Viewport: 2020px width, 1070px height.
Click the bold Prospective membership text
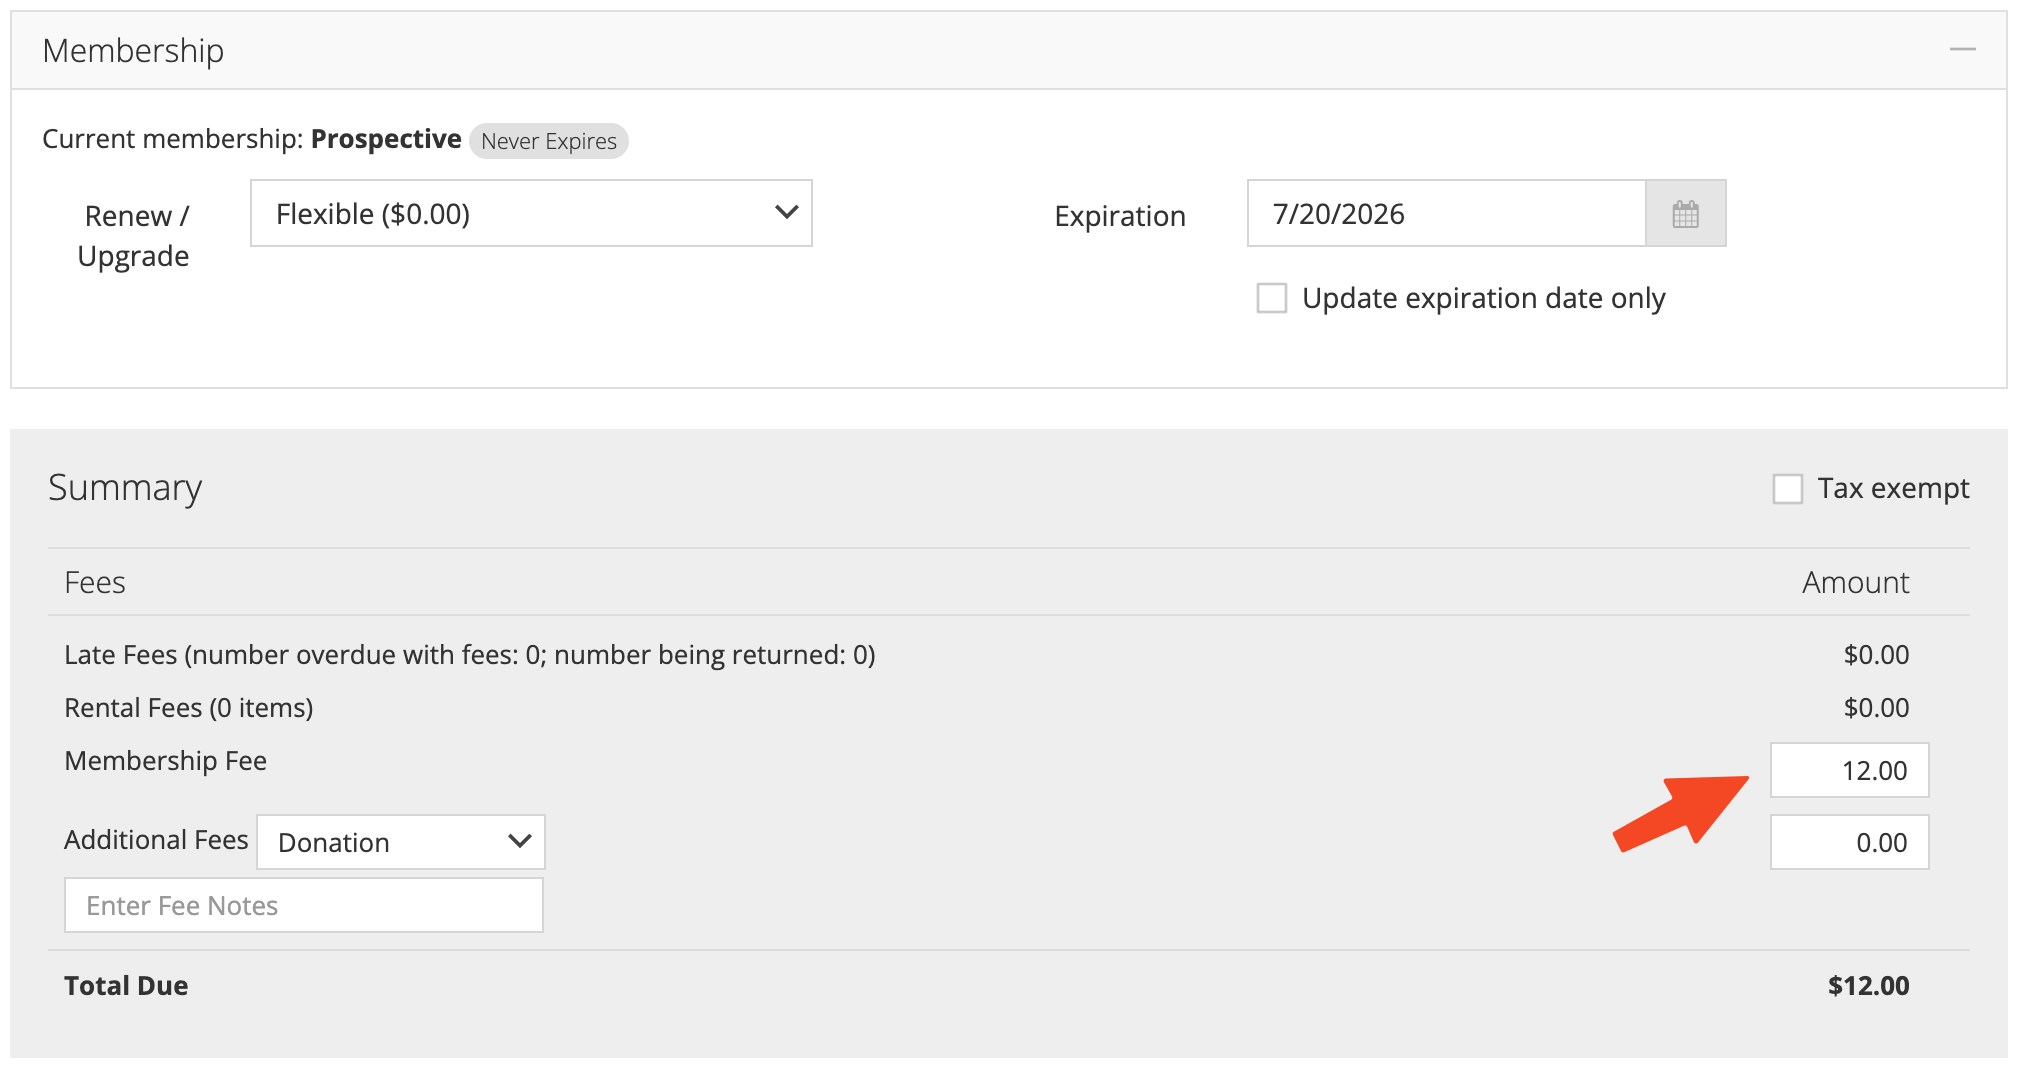[386, 139]
